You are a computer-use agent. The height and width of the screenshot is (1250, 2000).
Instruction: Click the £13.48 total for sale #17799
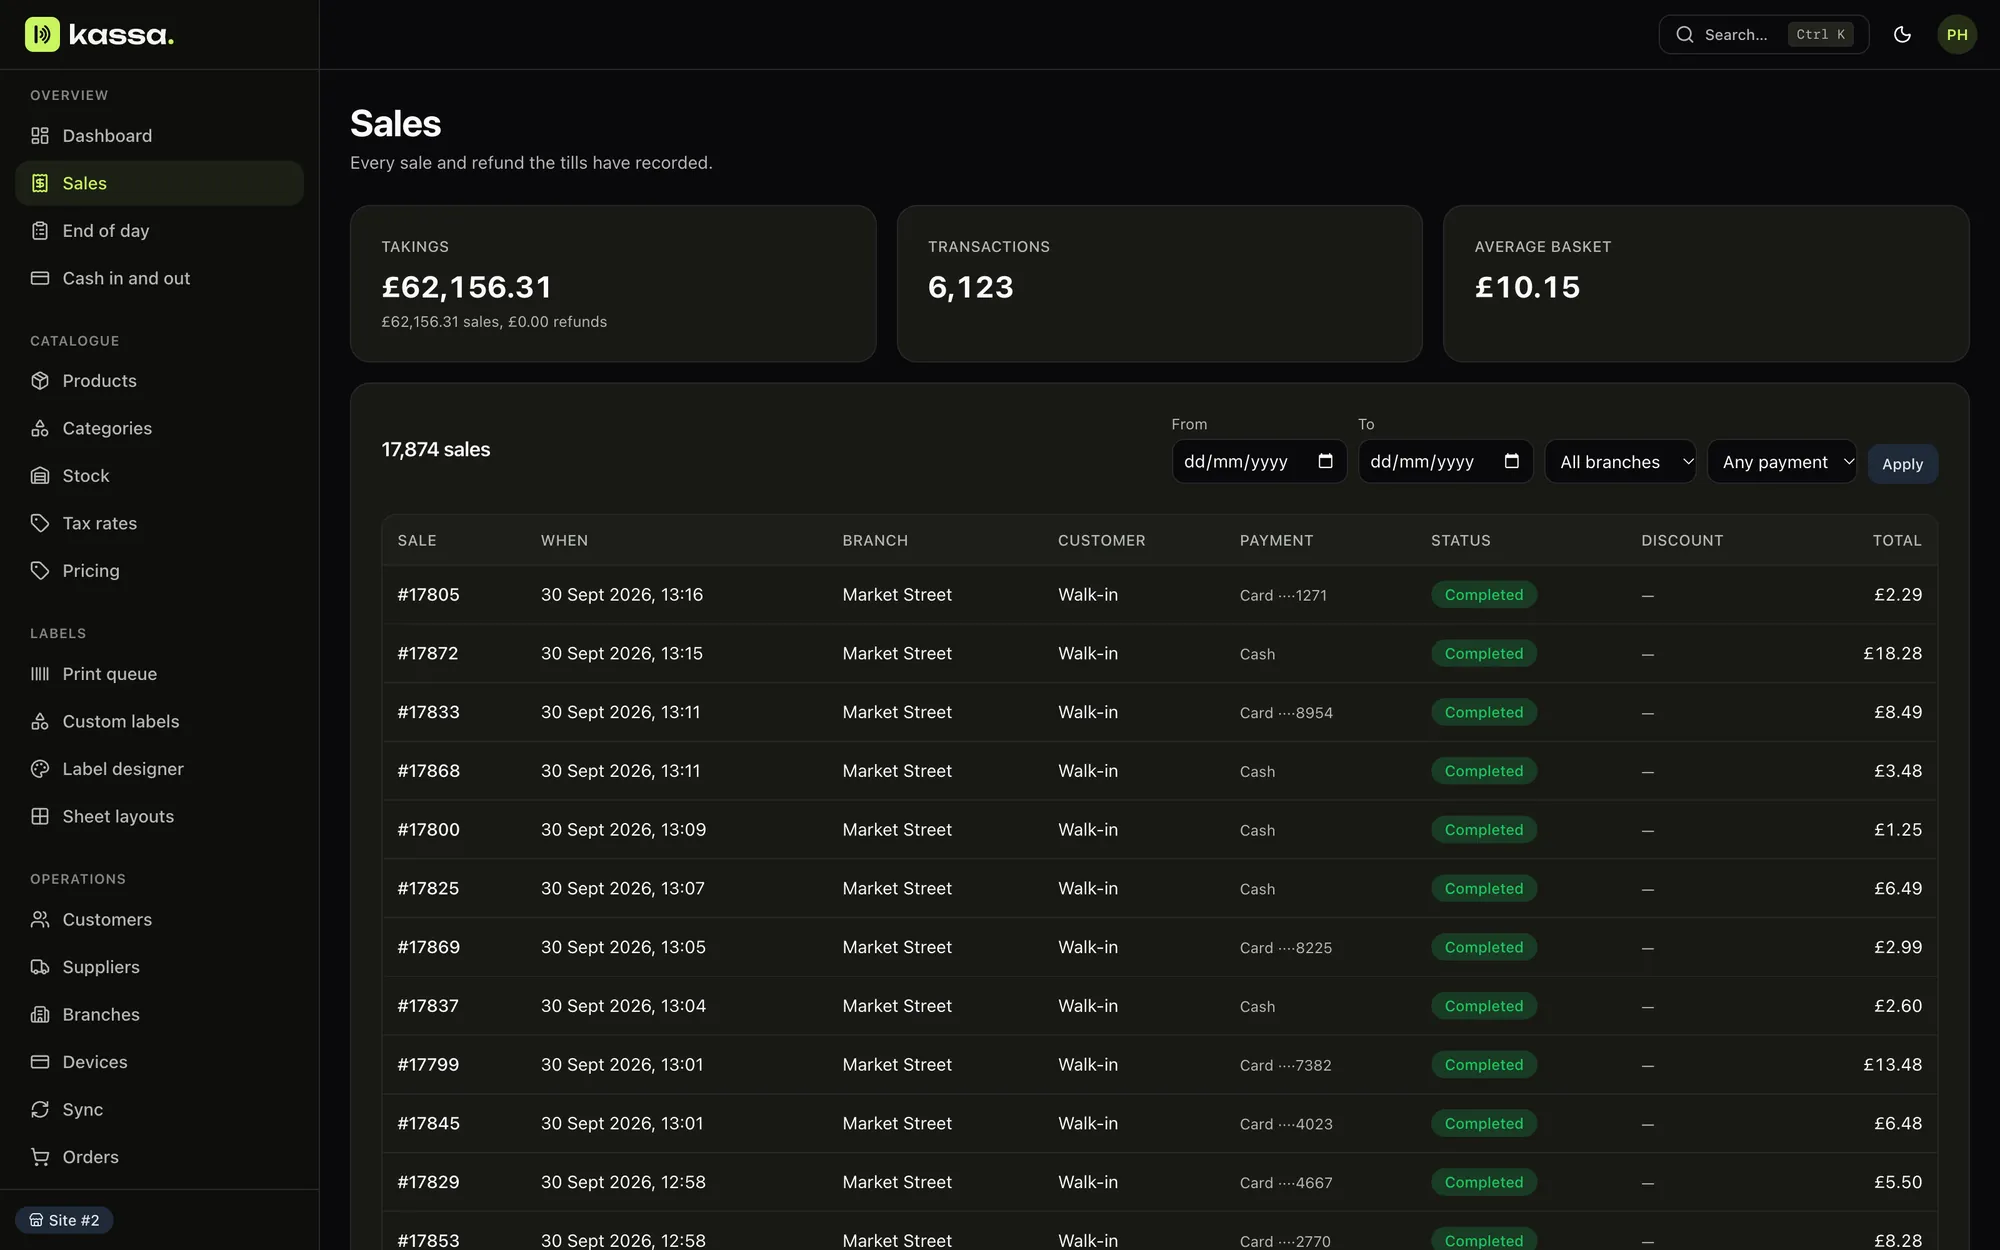pyautogui.click(x=1892, y=1065)
